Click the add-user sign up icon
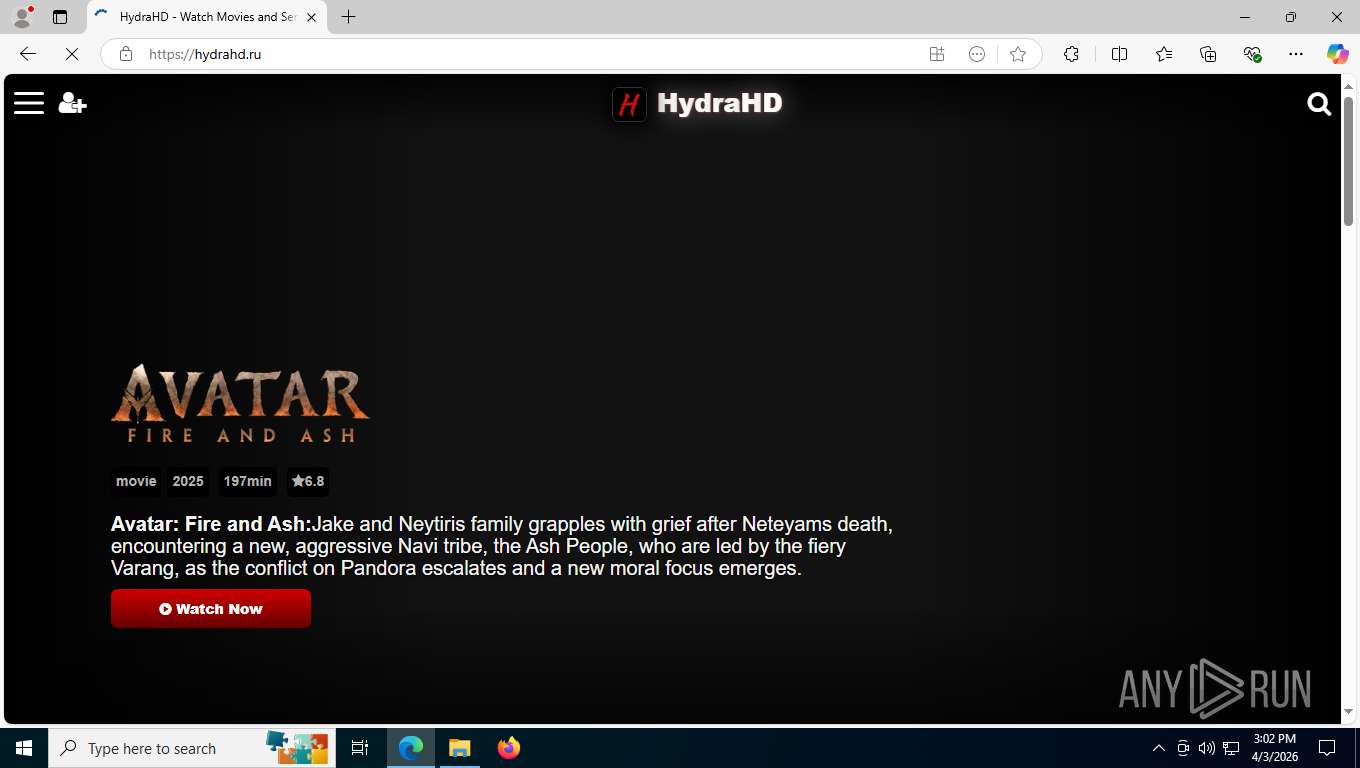Viewport: 1360px width, 768px height. (72, 103)
